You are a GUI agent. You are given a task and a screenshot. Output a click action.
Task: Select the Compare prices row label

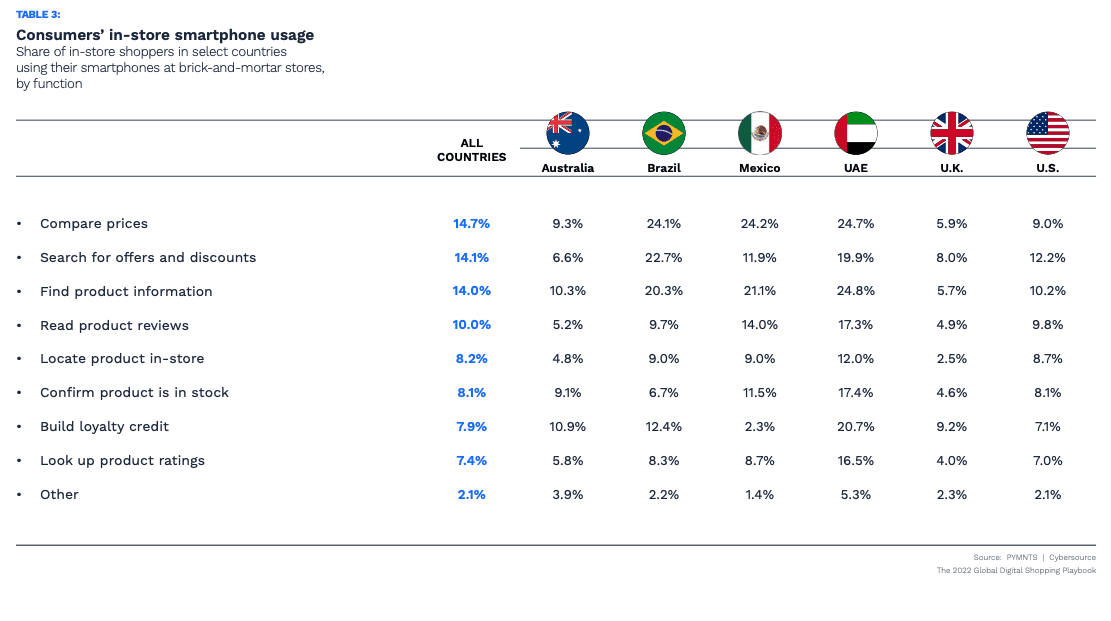pyautogui.click(x=94, y=224)
